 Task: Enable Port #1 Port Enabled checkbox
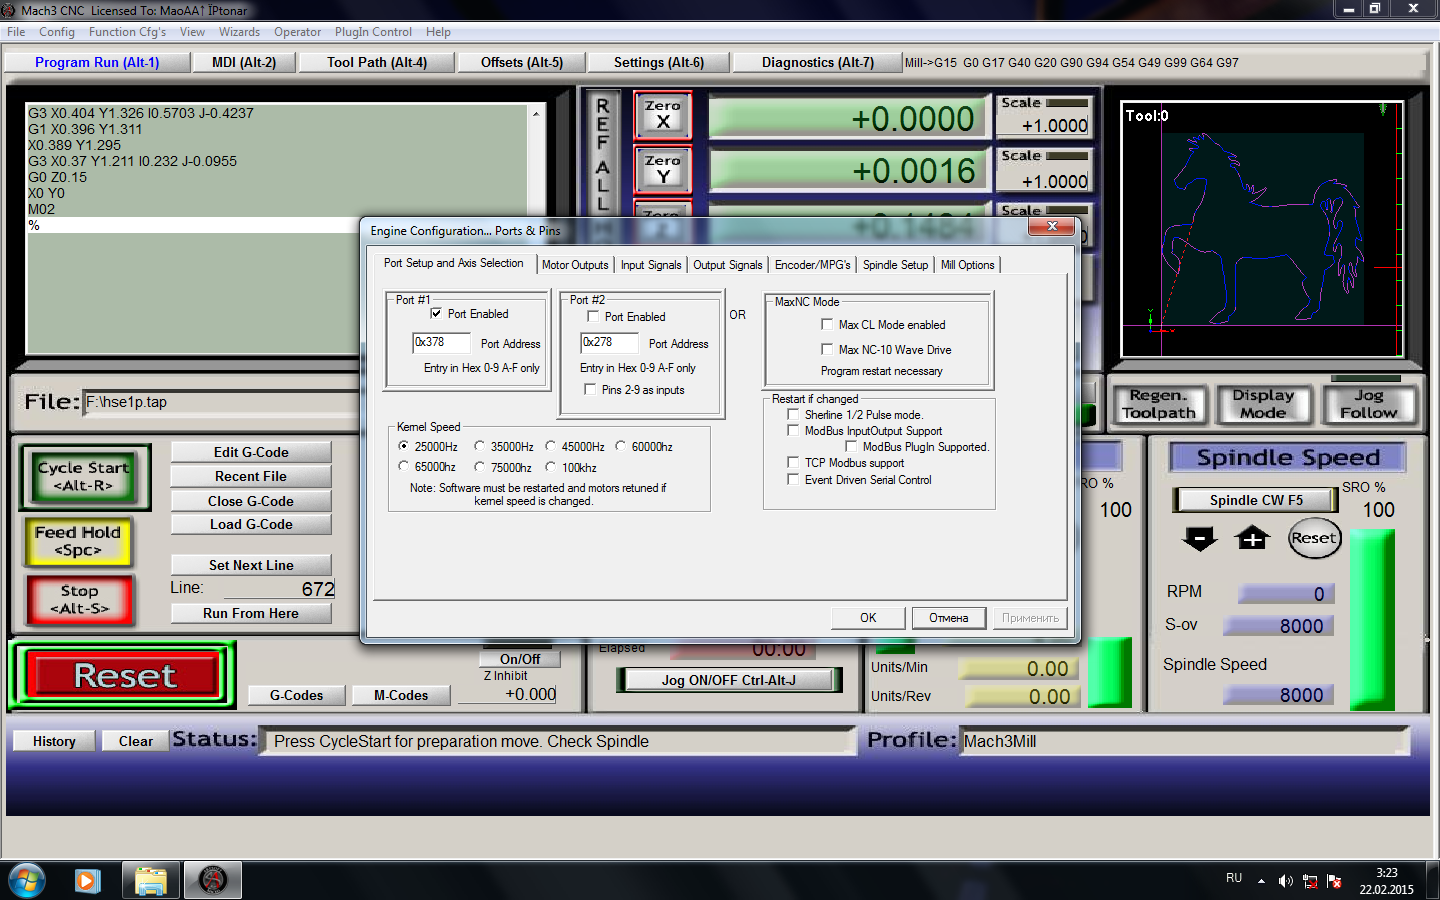(436, 313)
